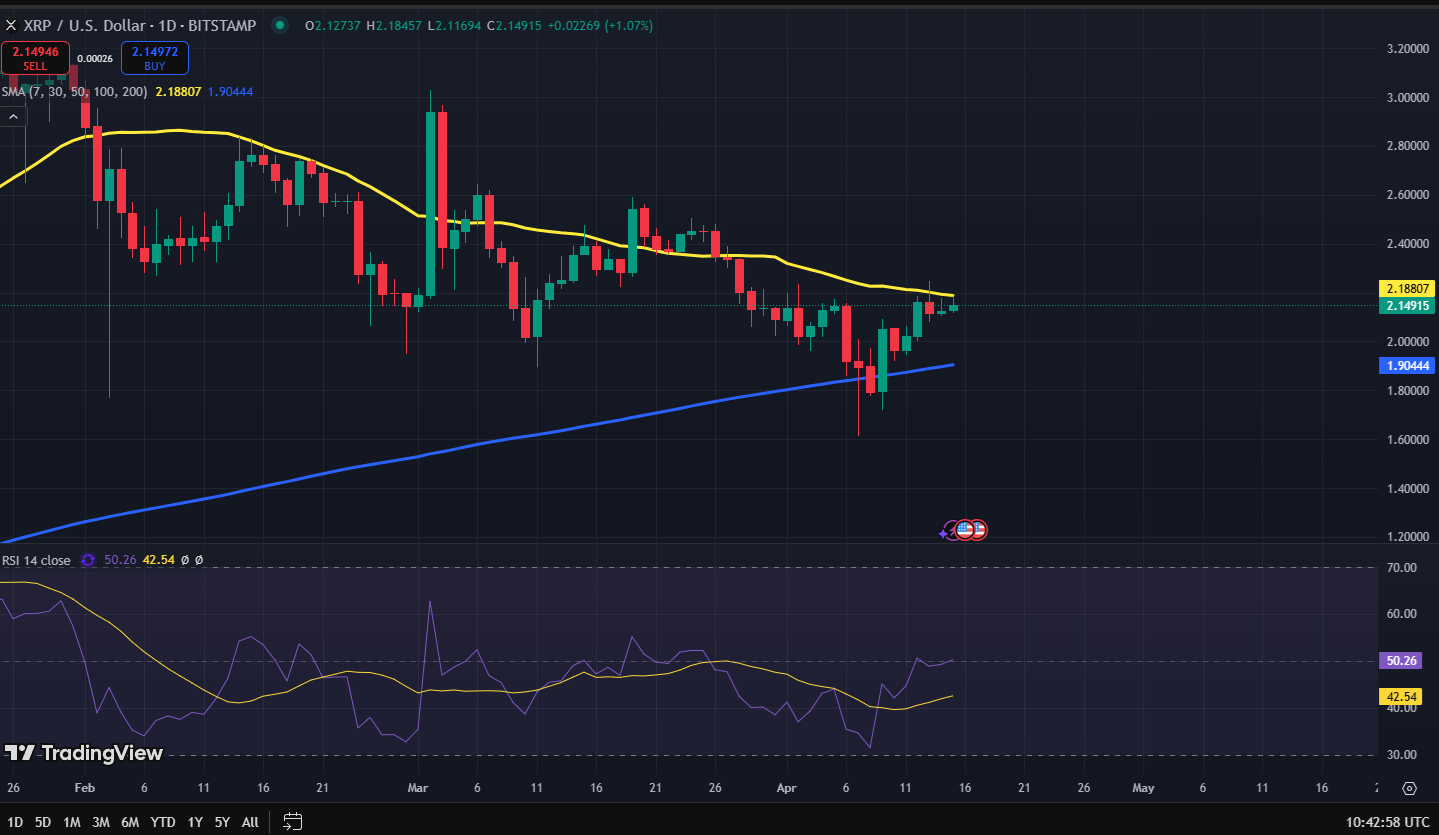
Task: Collapse the indicator legend with the chevron
Action: [13, 116]
